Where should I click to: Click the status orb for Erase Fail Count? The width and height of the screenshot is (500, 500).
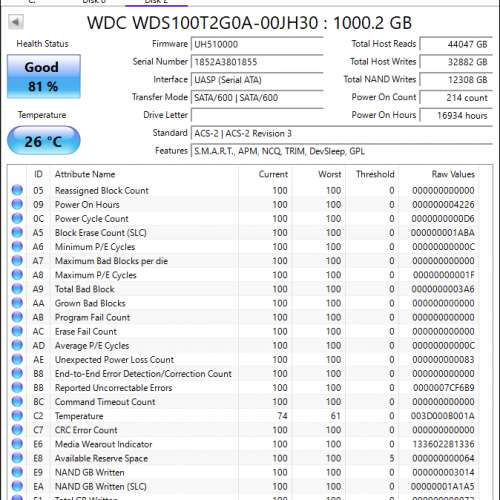point(17,331)
